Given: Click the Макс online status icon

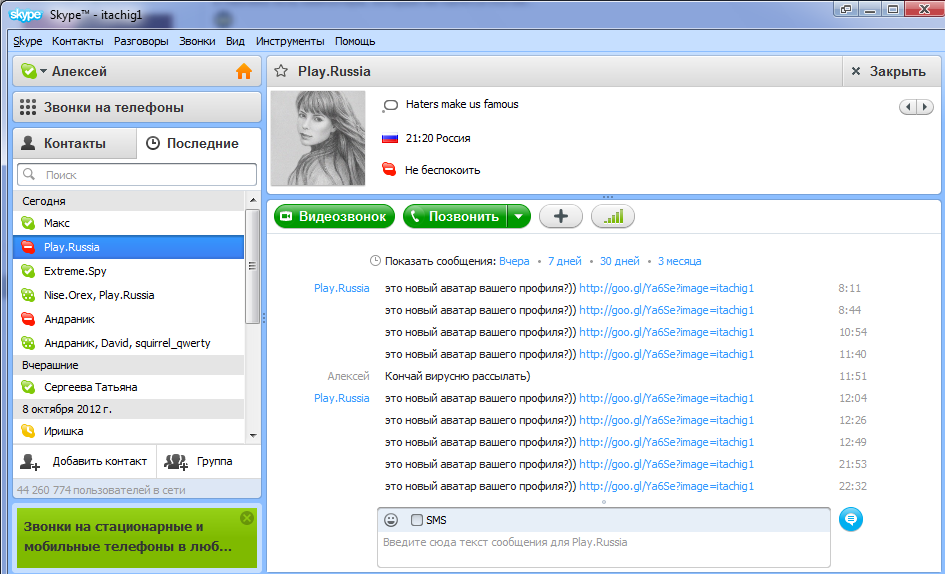Looking at the screenshot, I should tap(28, 223).
